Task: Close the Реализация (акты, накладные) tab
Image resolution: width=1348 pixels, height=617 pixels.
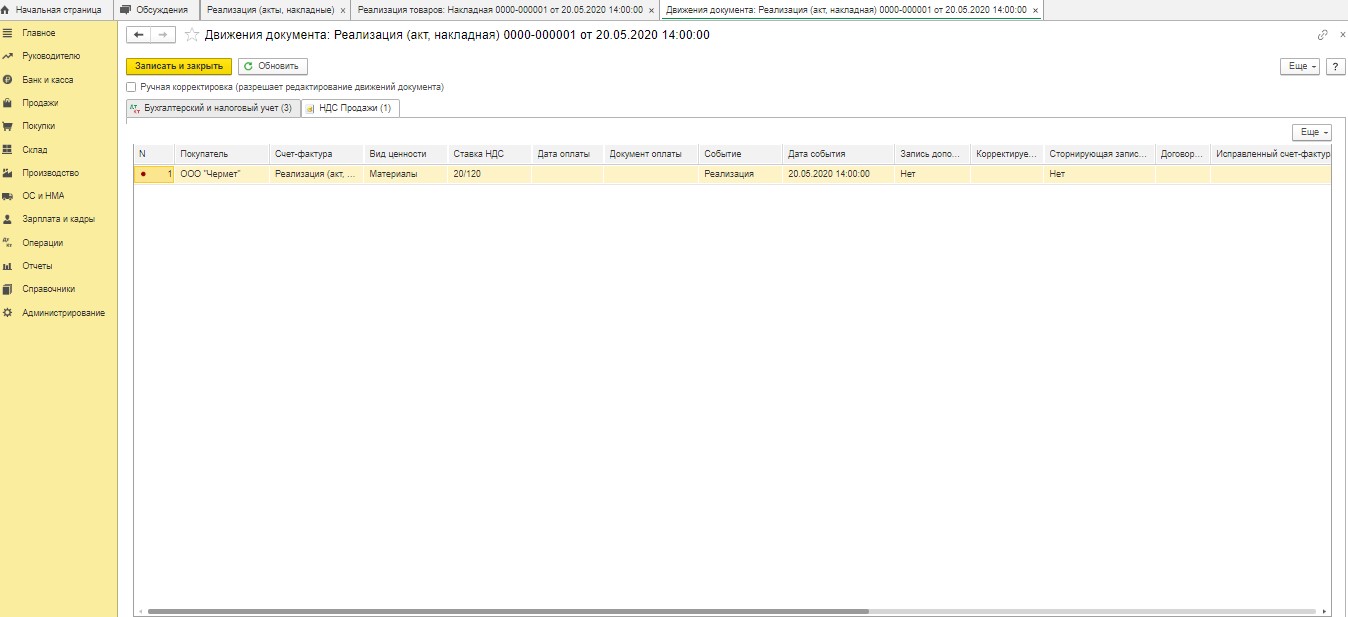Action: click(x=343, y=10)
